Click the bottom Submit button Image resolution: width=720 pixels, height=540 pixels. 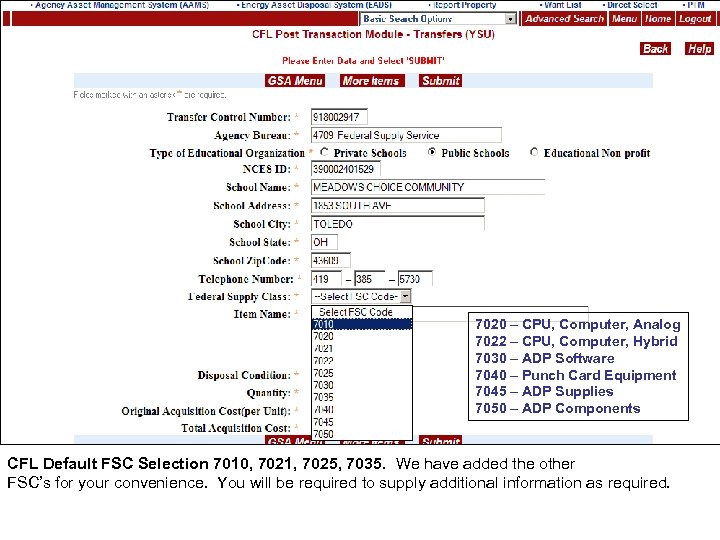440,440
